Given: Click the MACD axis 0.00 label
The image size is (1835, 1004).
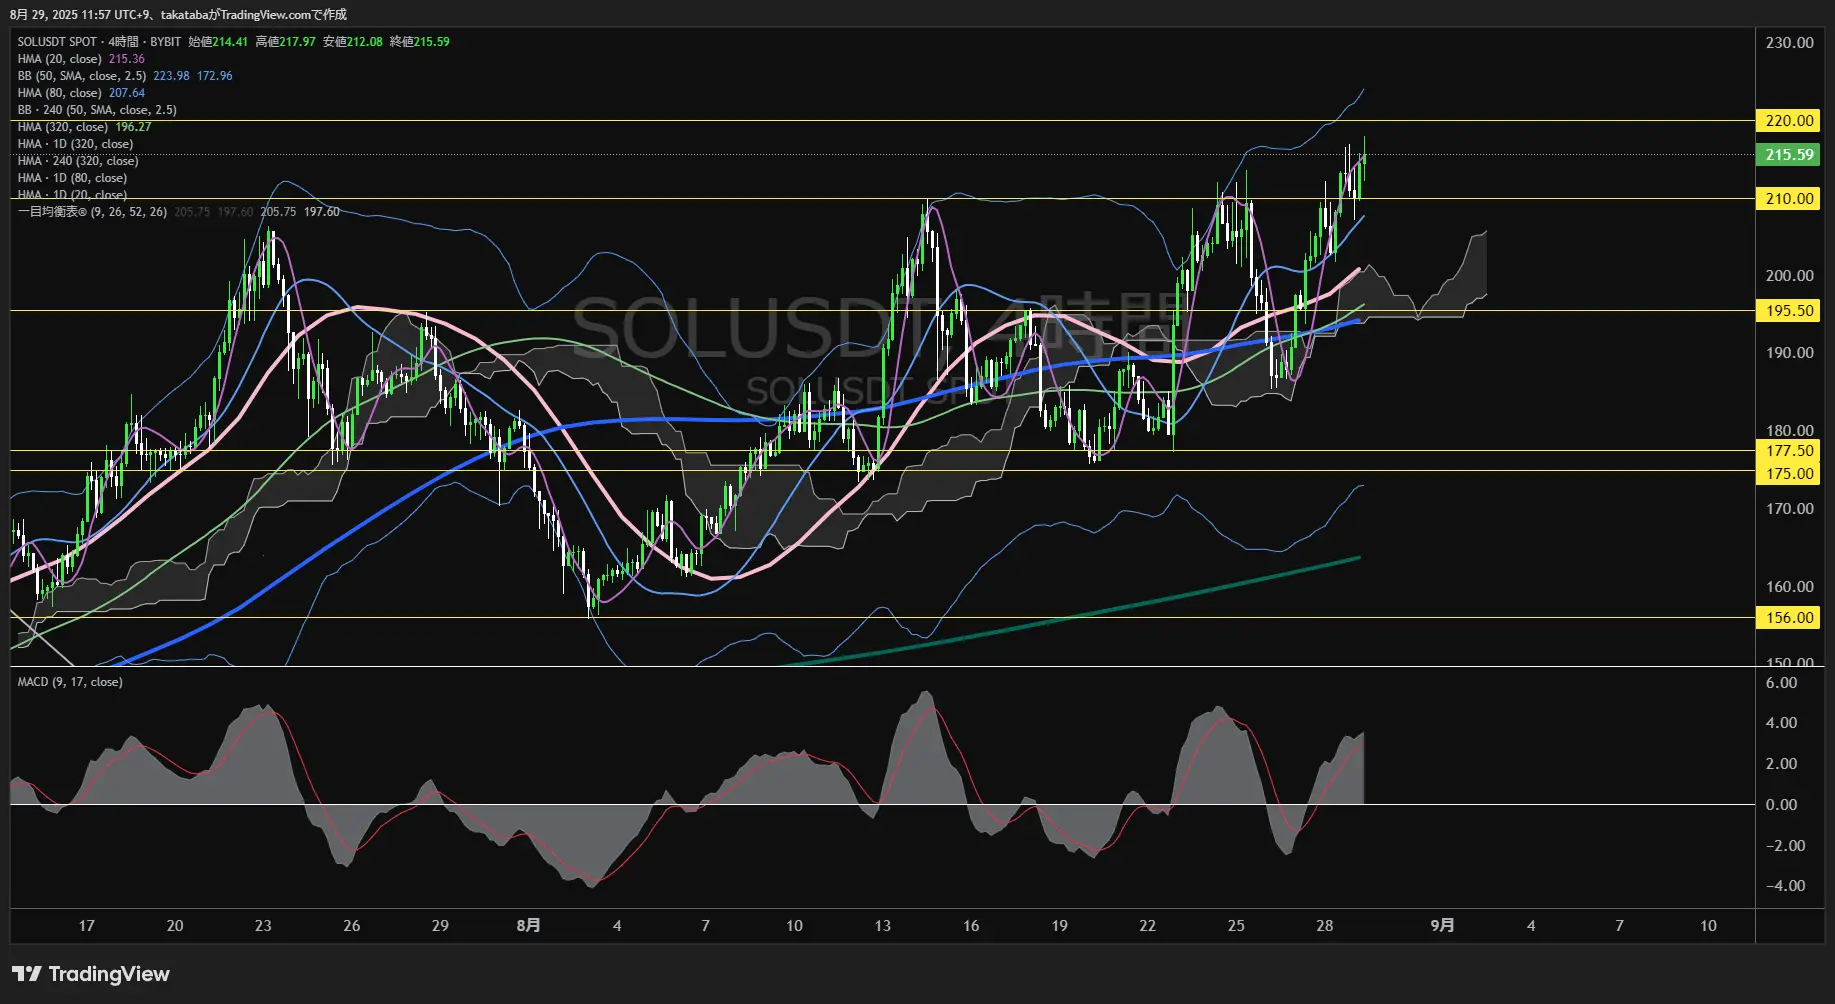Looking at the screenshot, I should (x=1781, y=805).
